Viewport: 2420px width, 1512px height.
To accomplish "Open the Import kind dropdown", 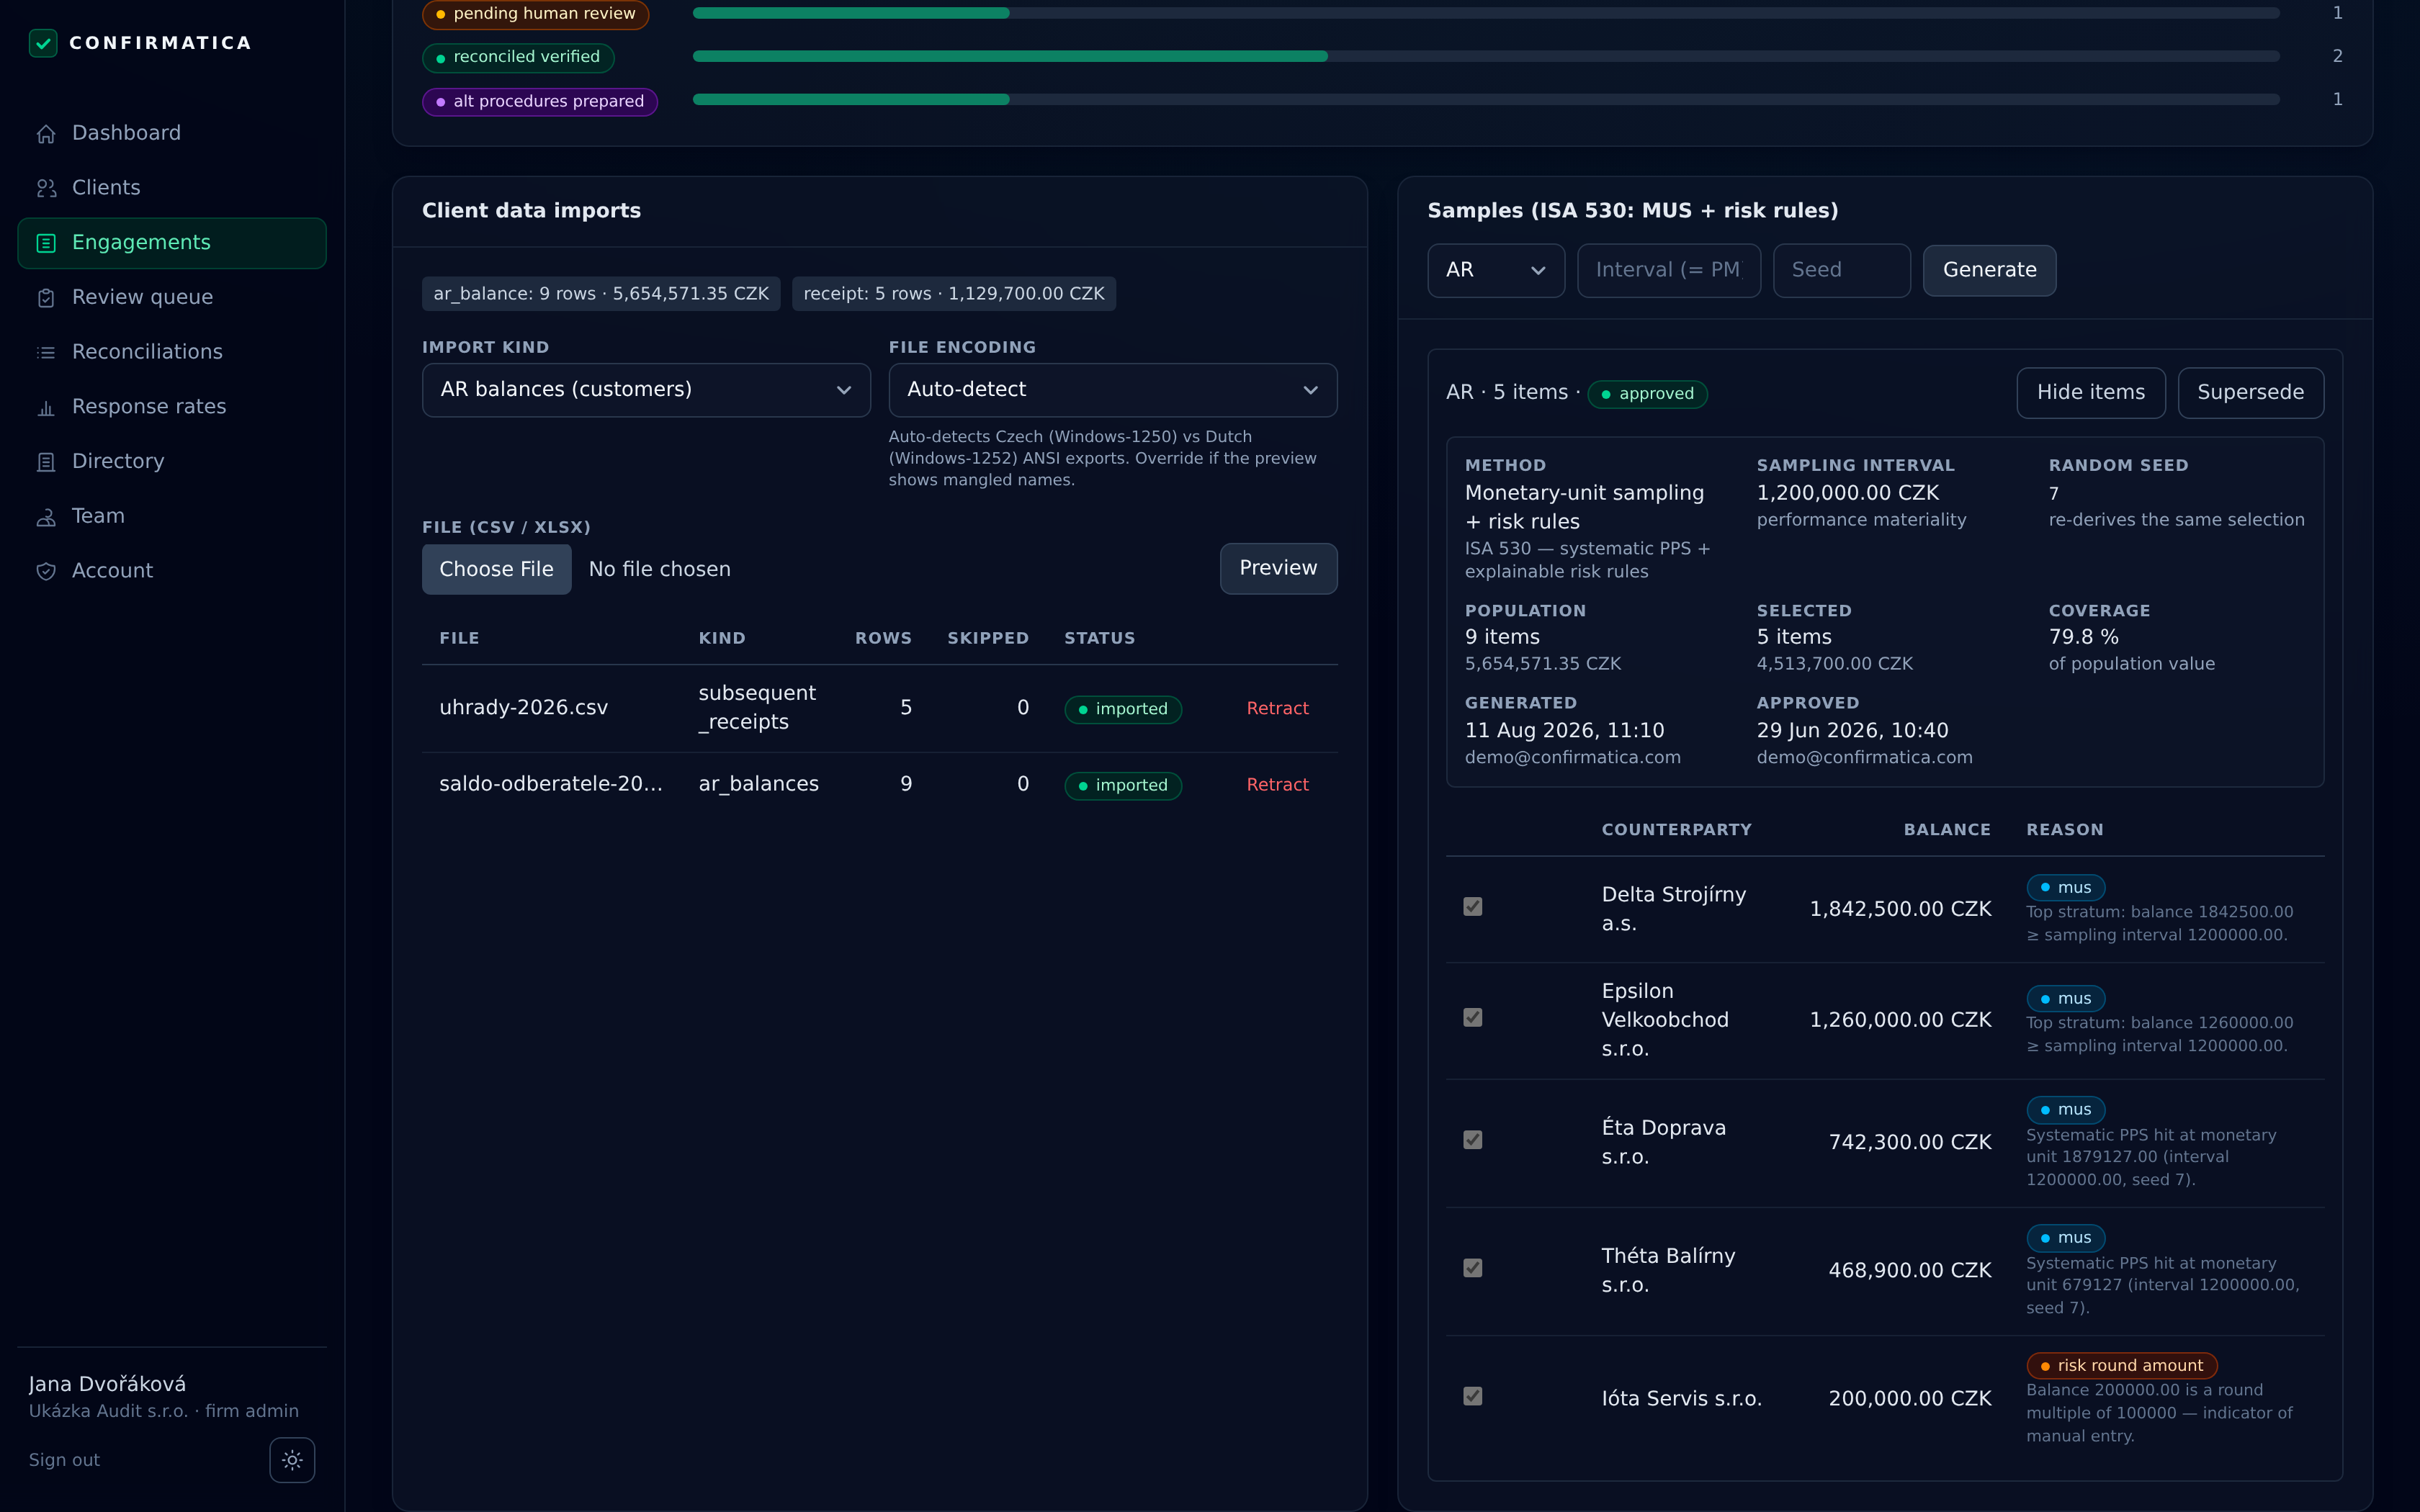I will (646, 390).
